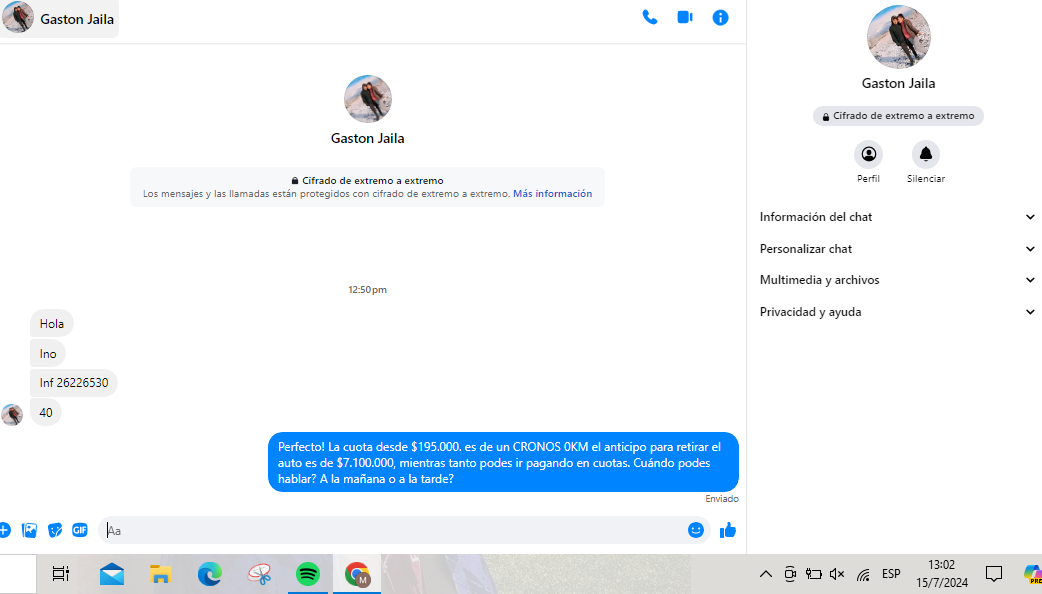
Task: Open emoji picker in message box
Action: tap(696, 530)
